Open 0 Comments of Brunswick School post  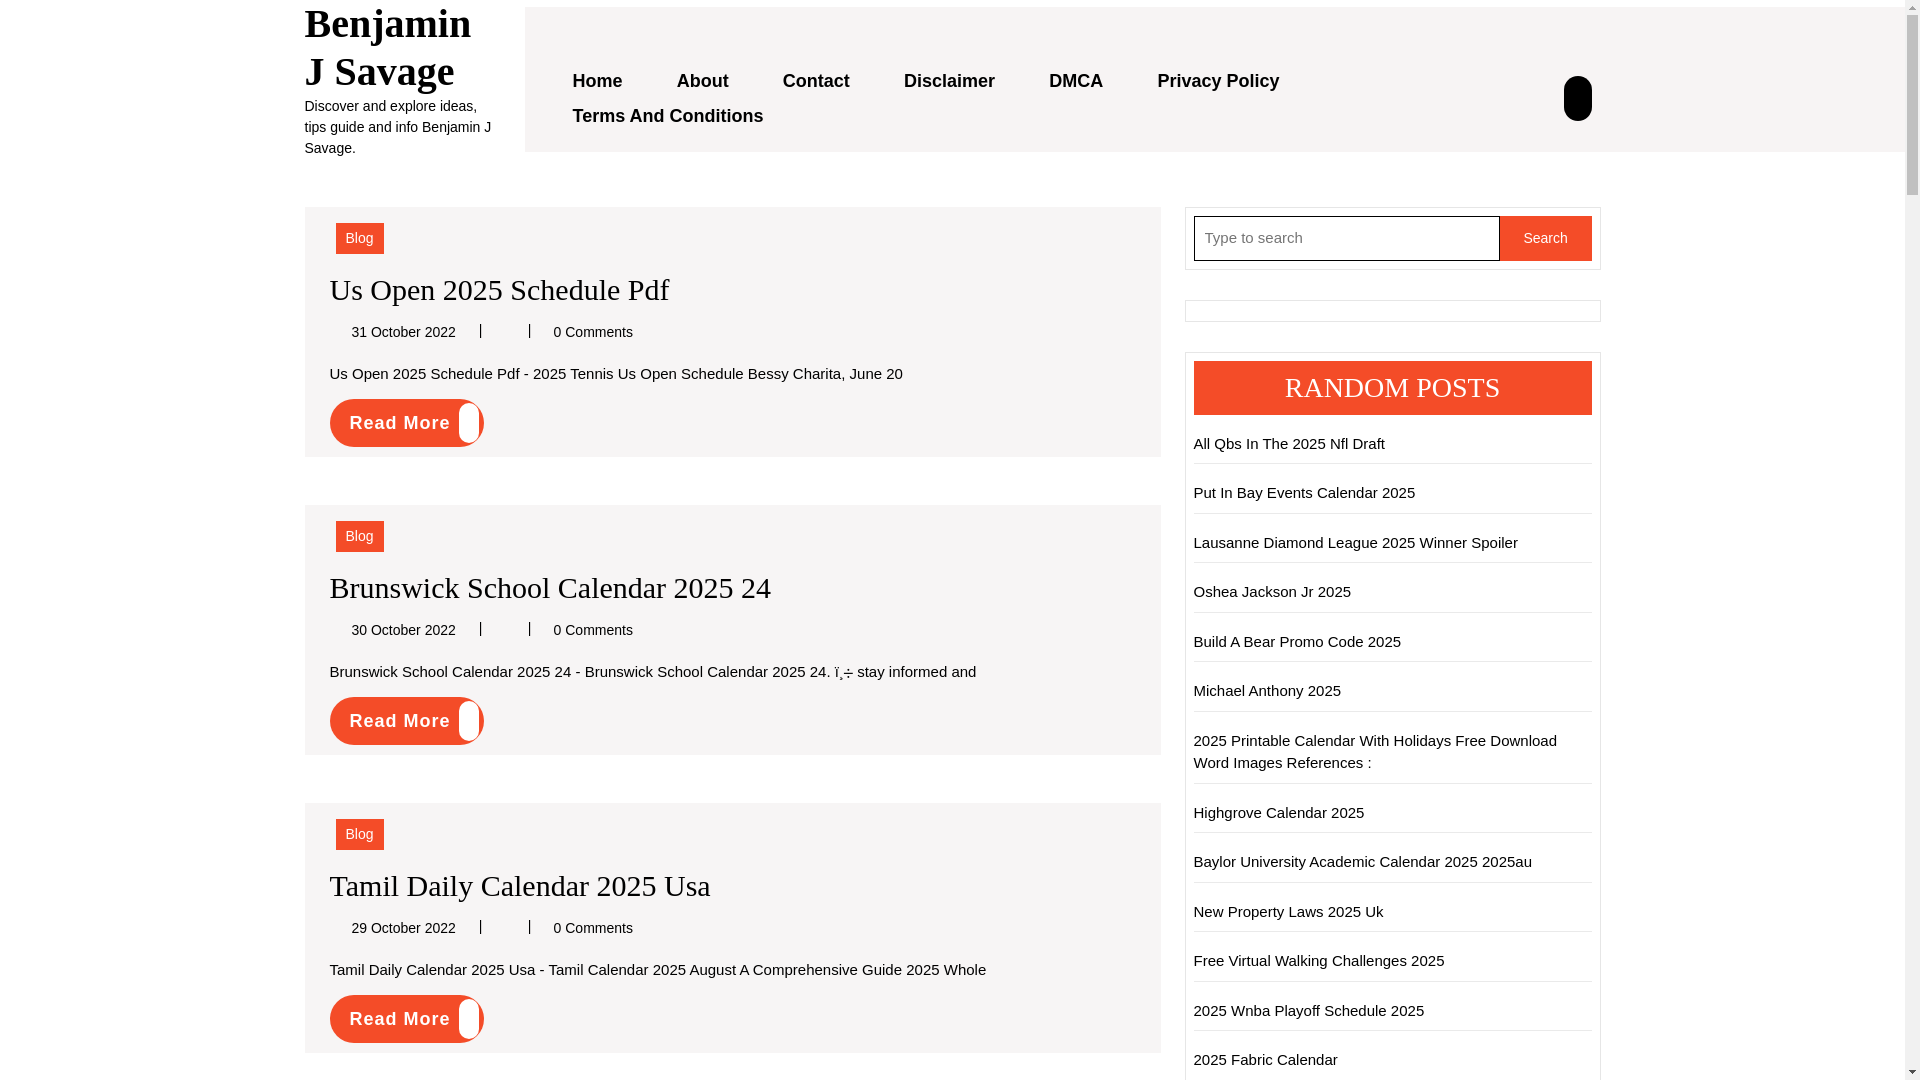click(593, 630)
